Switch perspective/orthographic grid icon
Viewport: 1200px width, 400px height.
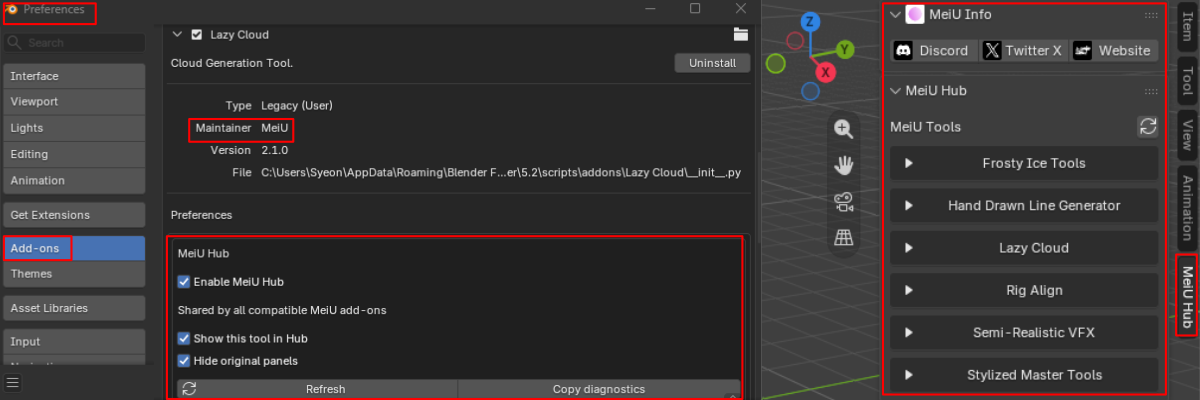pos(843,237)
